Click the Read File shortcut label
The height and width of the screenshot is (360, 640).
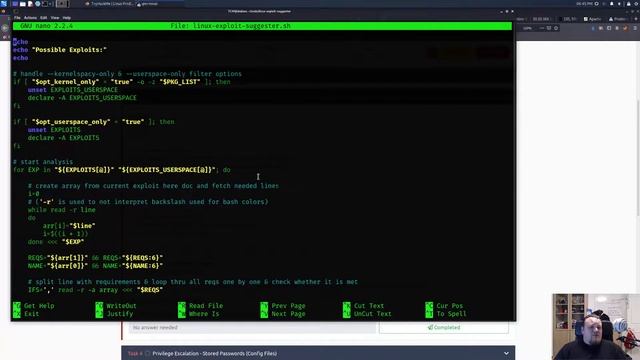pos(206,306)
